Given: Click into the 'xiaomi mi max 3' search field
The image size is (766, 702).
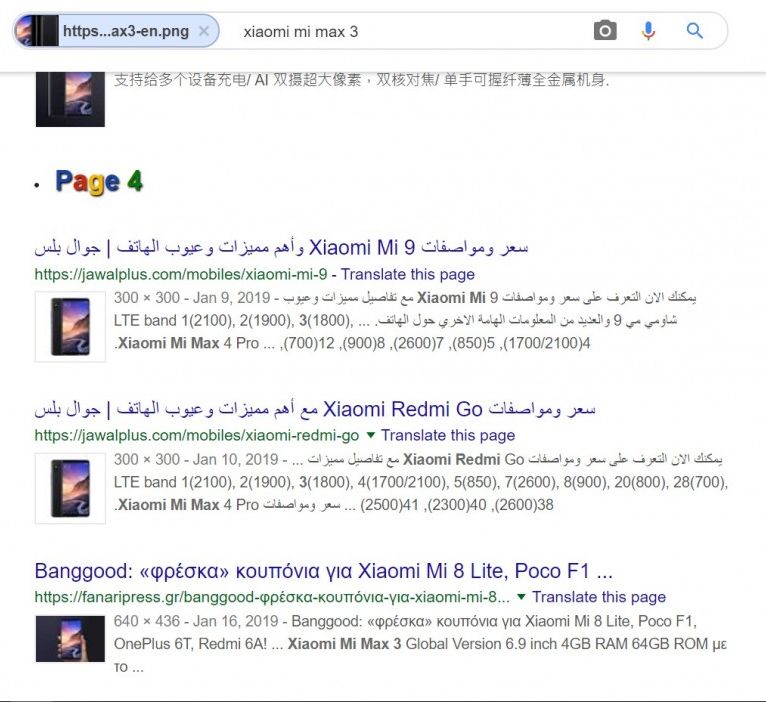Looking at the screenshot, I should pos(410,32).
